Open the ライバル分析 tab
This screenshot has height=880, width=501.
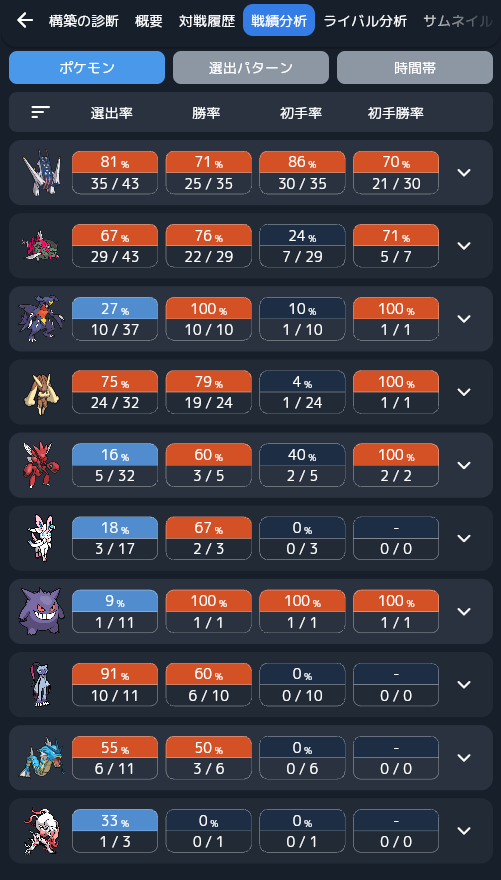pos(365,21)
